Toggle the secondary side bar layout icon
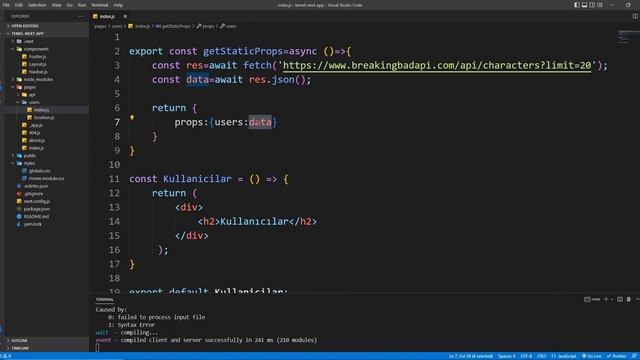Image resolution: width=640 pixels, height=360 pixels. [592, 5]
